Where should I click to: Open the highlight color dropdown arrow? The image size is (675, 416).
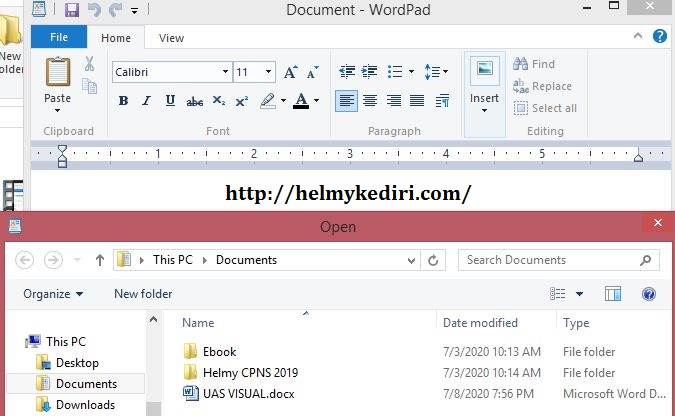click(283, 101)
